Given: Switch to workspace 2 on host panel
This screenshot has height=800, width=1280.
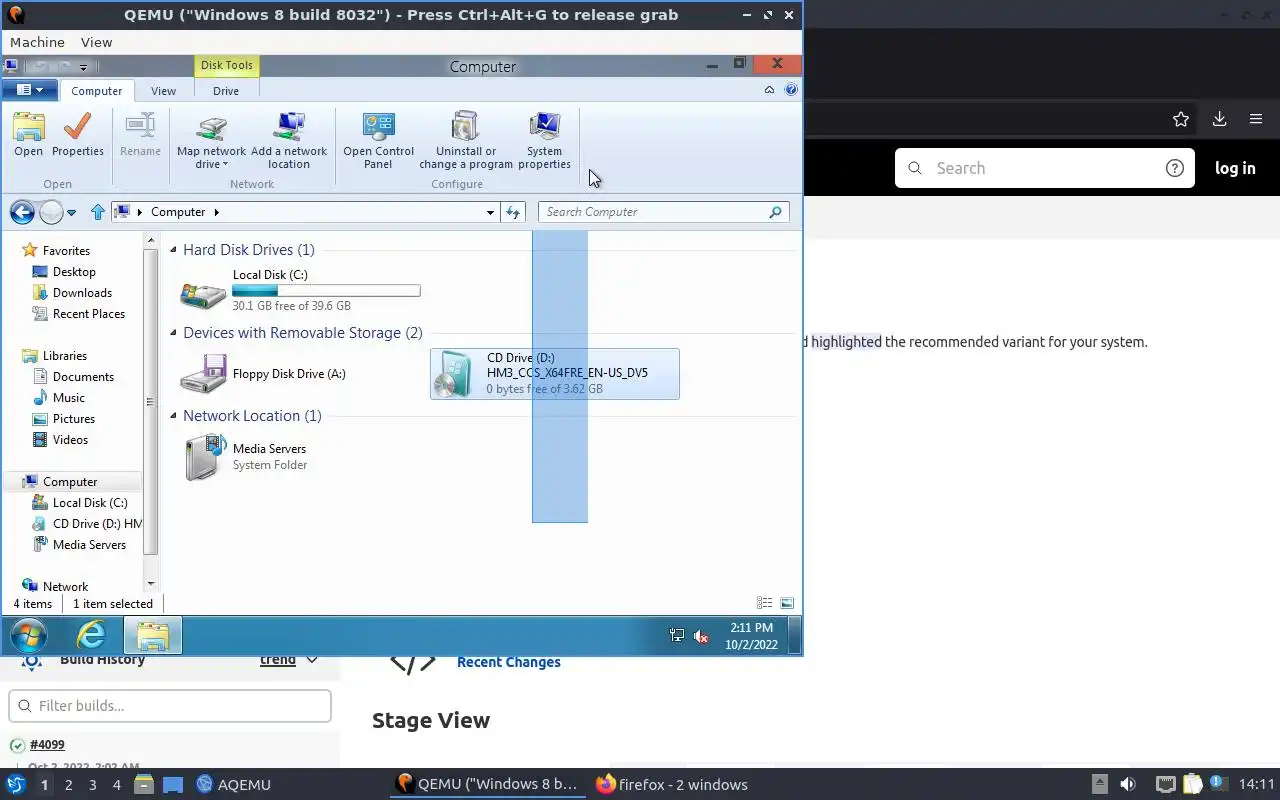Looking at the screenshot, I should pyautogui.click(x=68, y=785).
